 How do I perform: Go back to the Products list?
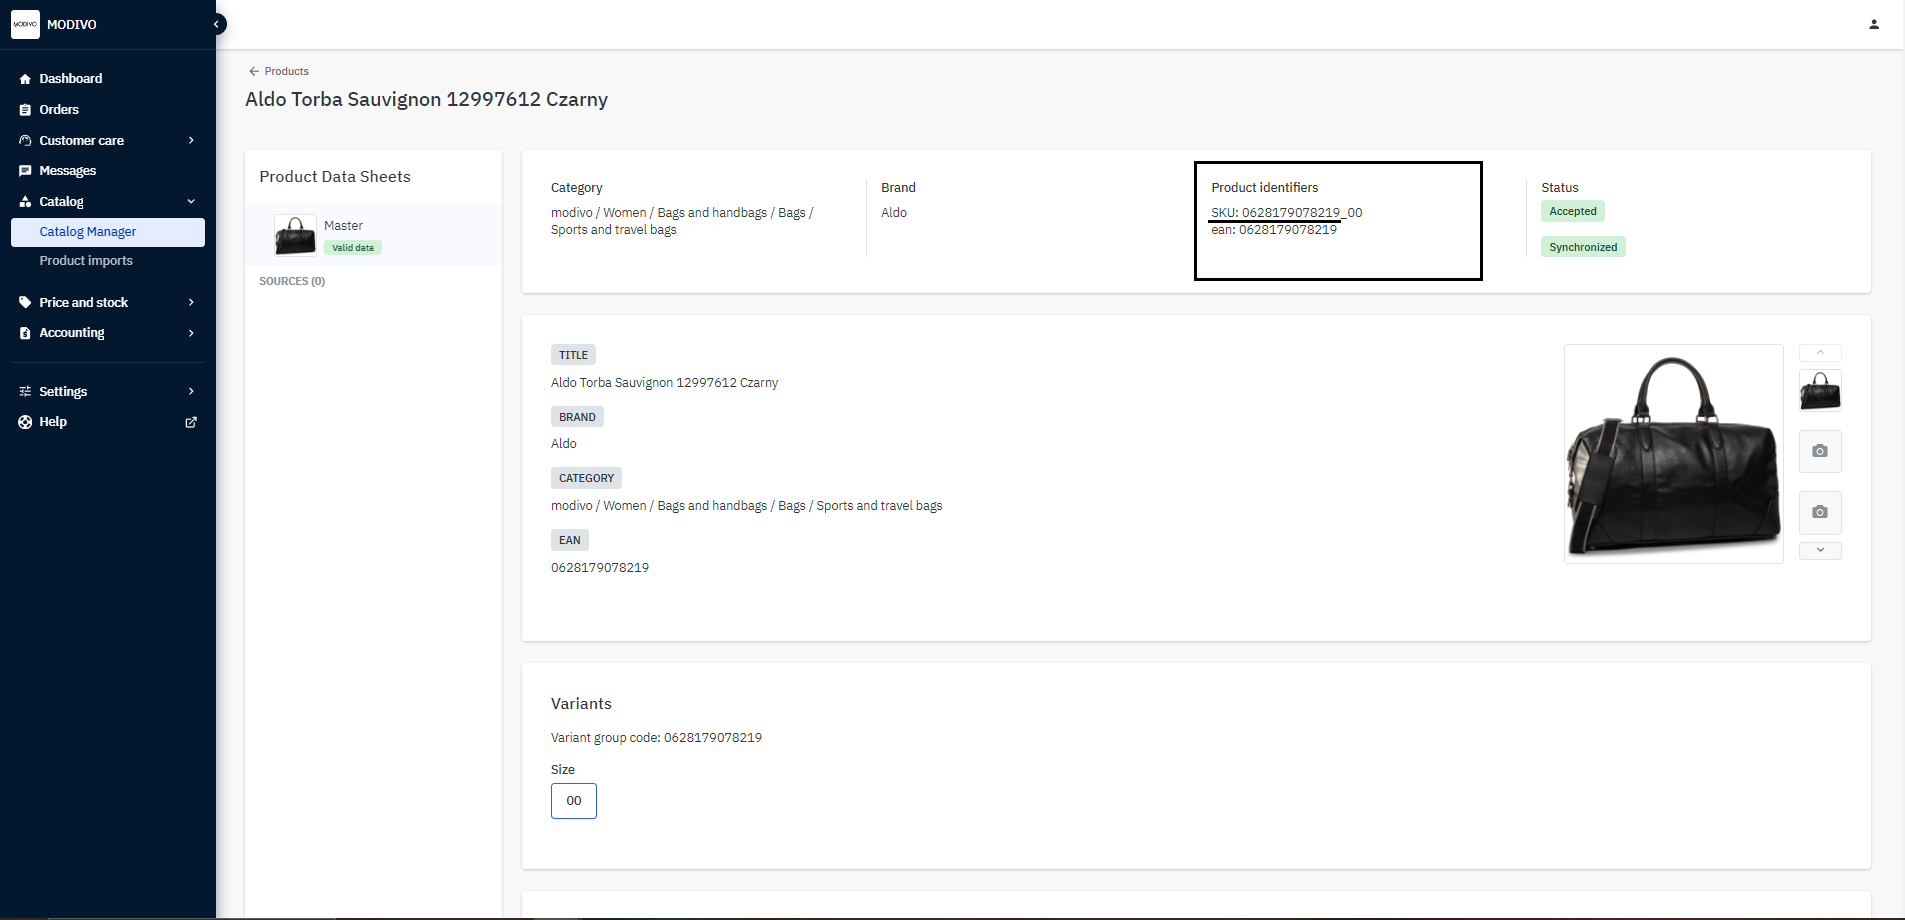[286, 71]
